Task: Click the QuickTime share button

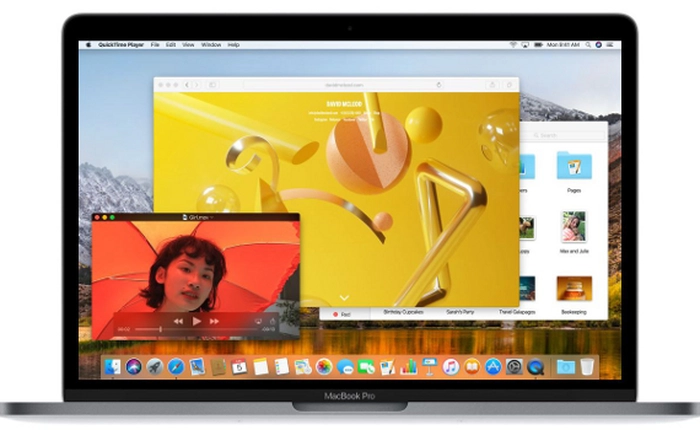Action: [273, 321]
